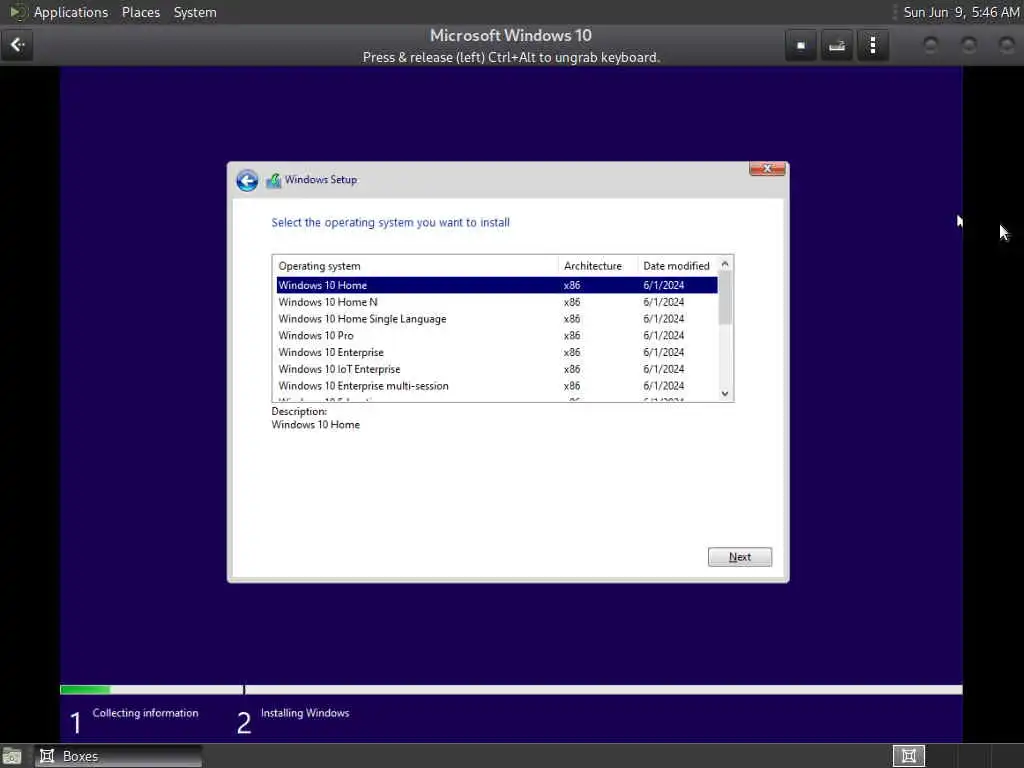The width and height of the screenshot is (1024, 768).
Task: Select Windows 10 Home Single Language
Action: 496,319
